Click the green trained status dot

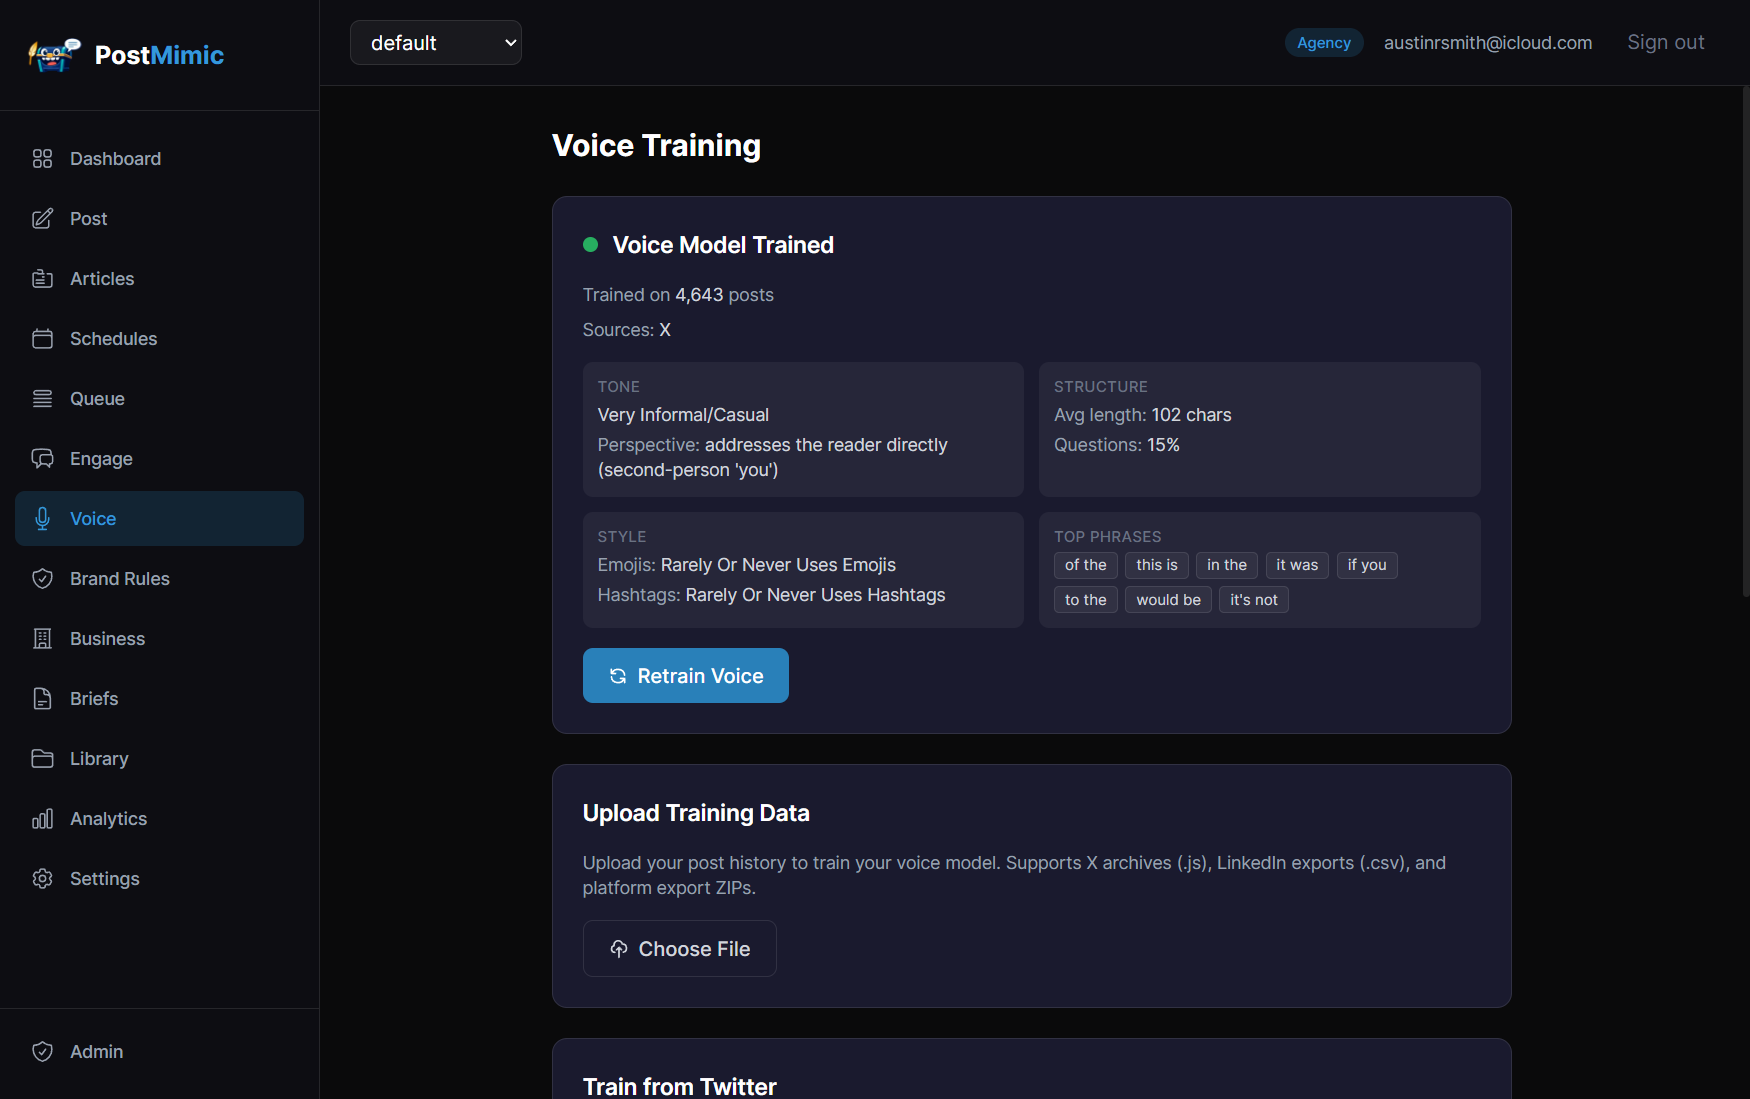590,245
